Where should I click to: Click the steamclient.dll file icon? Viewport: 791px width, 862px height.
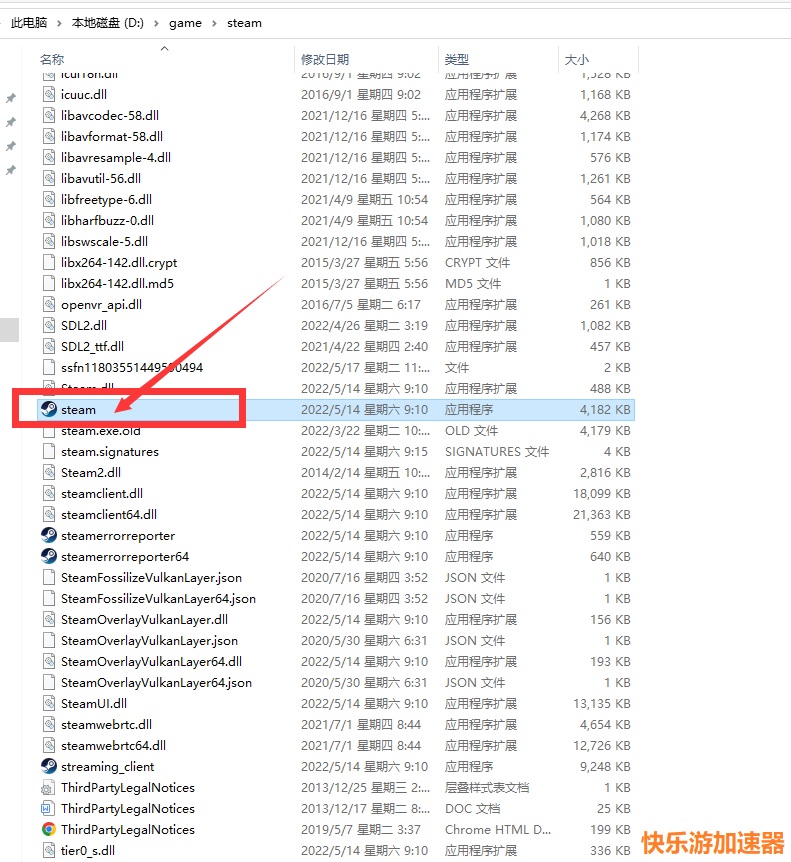(49, 493)
